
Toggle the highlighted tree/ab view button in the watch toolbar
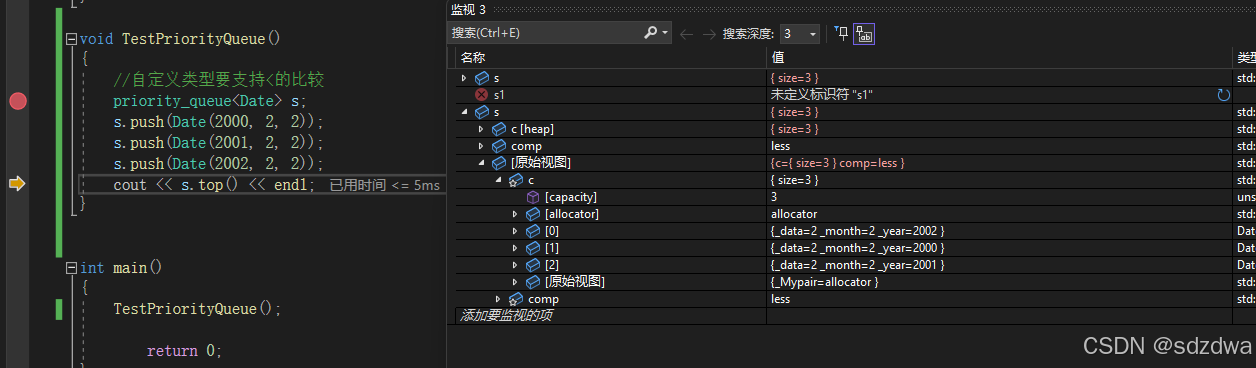coord(864,34)
